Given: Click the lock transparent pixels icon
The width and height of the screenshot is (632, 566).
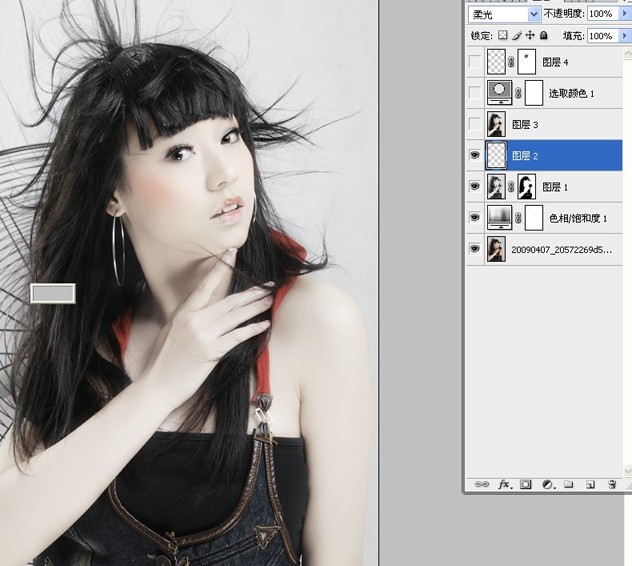Looking at the screenshot, I should (502, 35).
